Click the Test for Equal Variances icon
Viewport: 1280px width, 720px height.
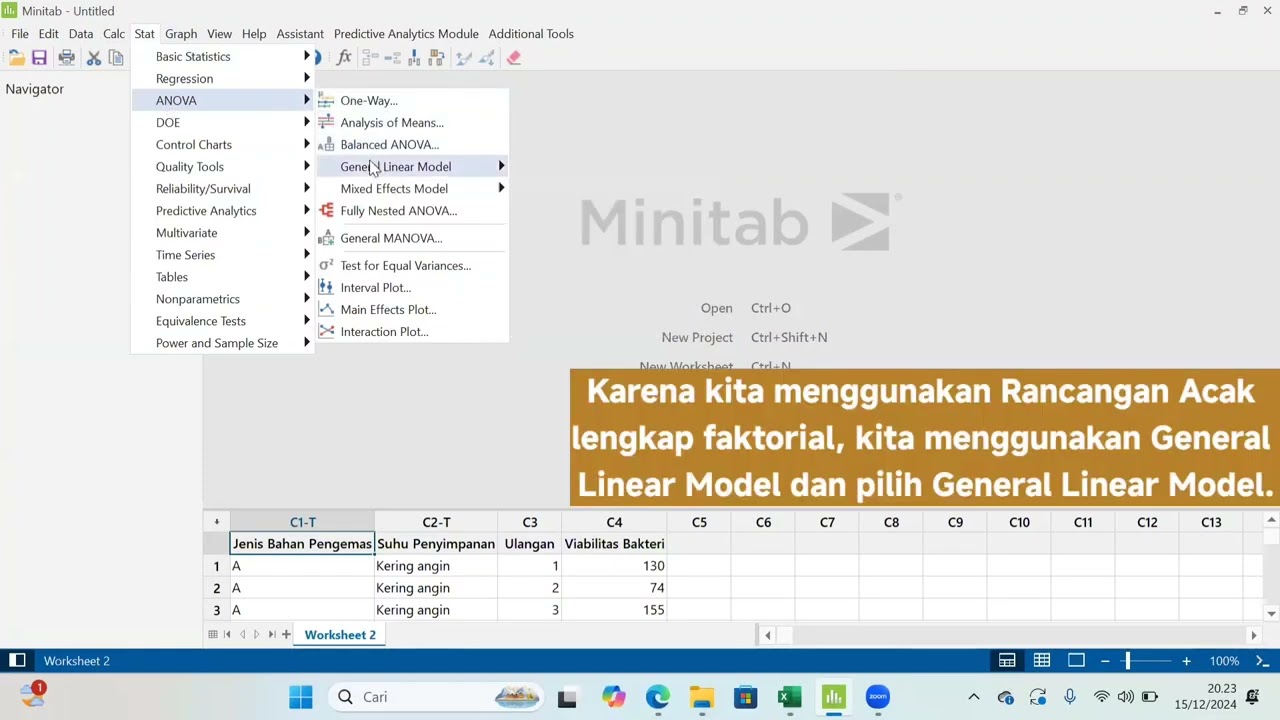(326, 265)
